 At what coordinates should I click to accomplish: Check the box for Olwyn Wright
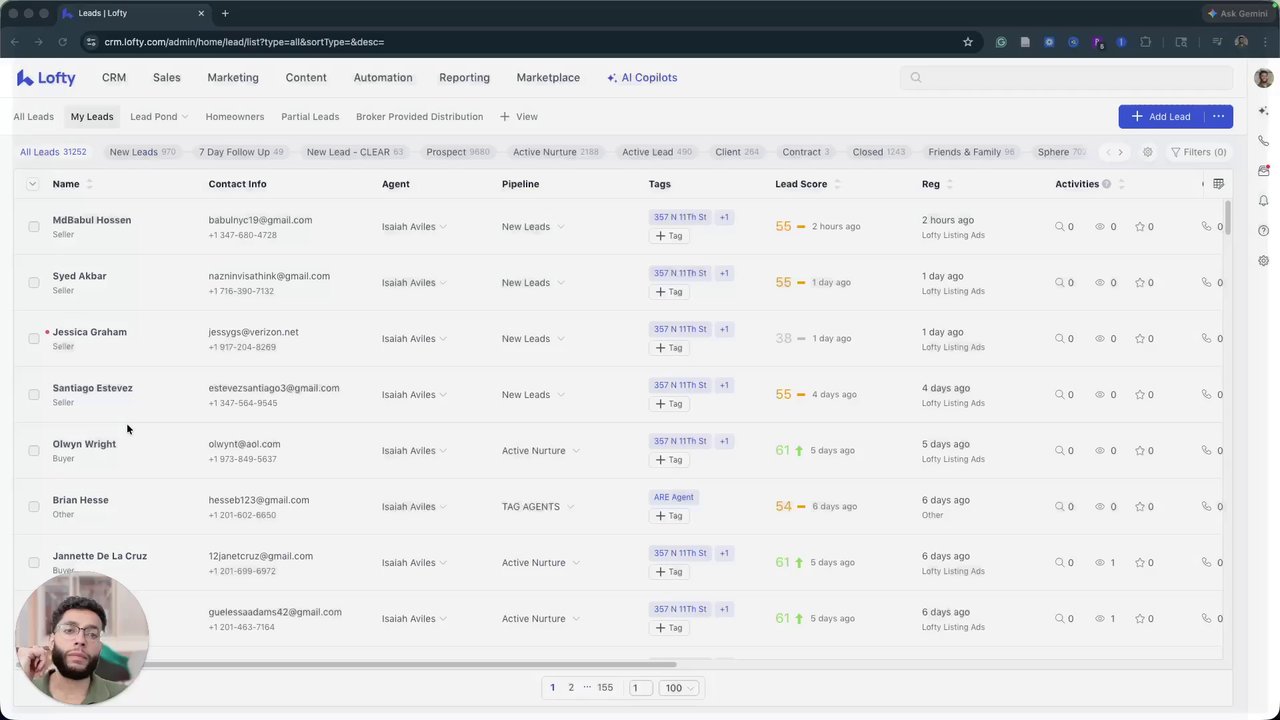point(34,451)
